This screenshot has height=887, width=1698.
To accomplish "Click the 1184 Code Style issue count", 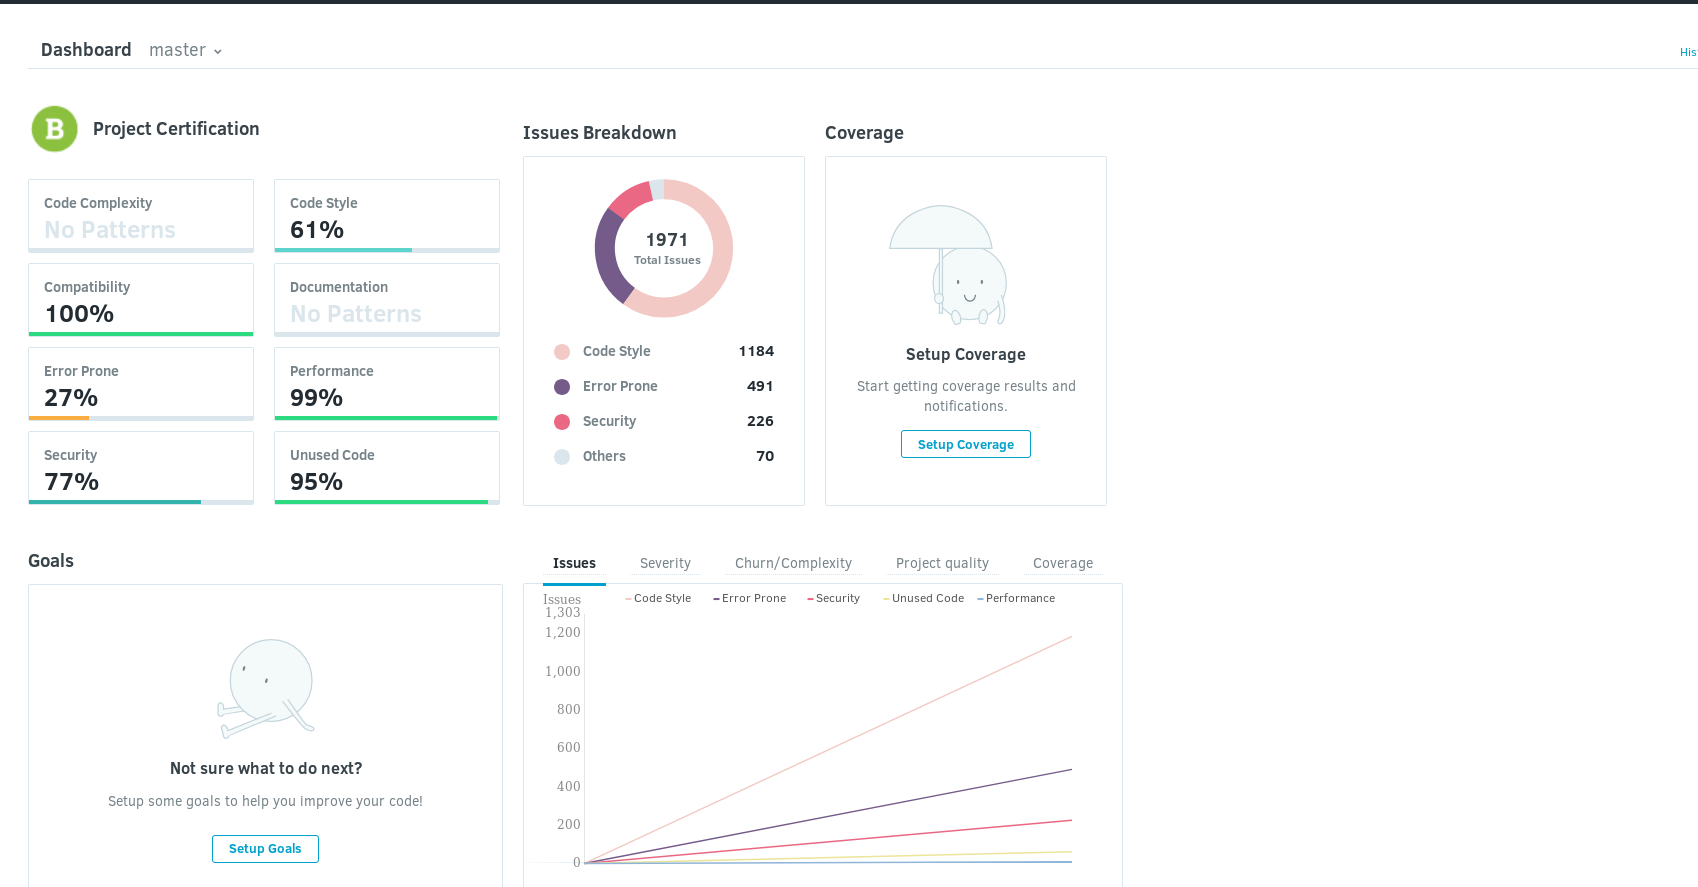I will [x=756, y=351].
